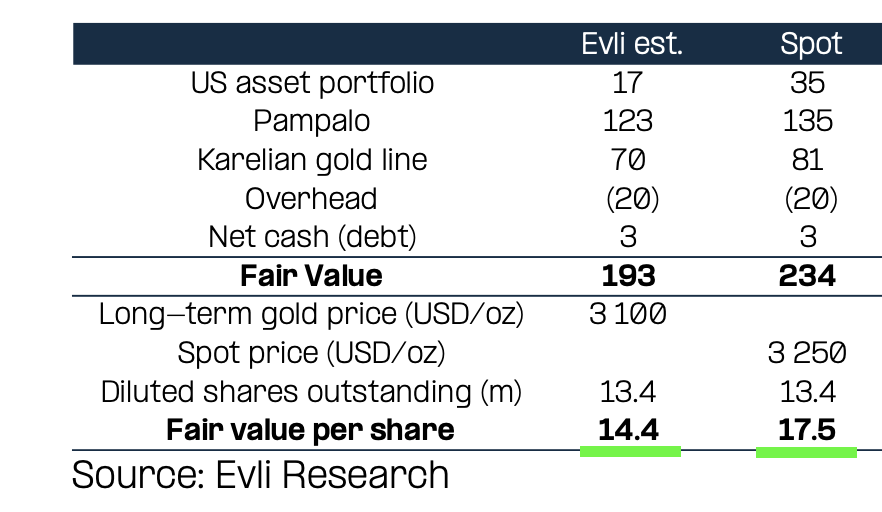Click the Spot column header

pyautogui.click(x=811, y=44)
